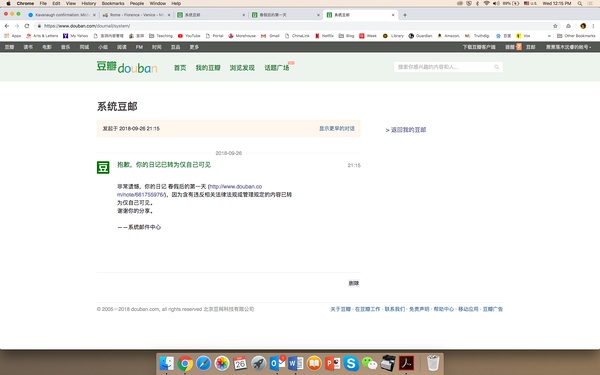
Task: Open Other Bookmarks folder
Action: (576, 36)
